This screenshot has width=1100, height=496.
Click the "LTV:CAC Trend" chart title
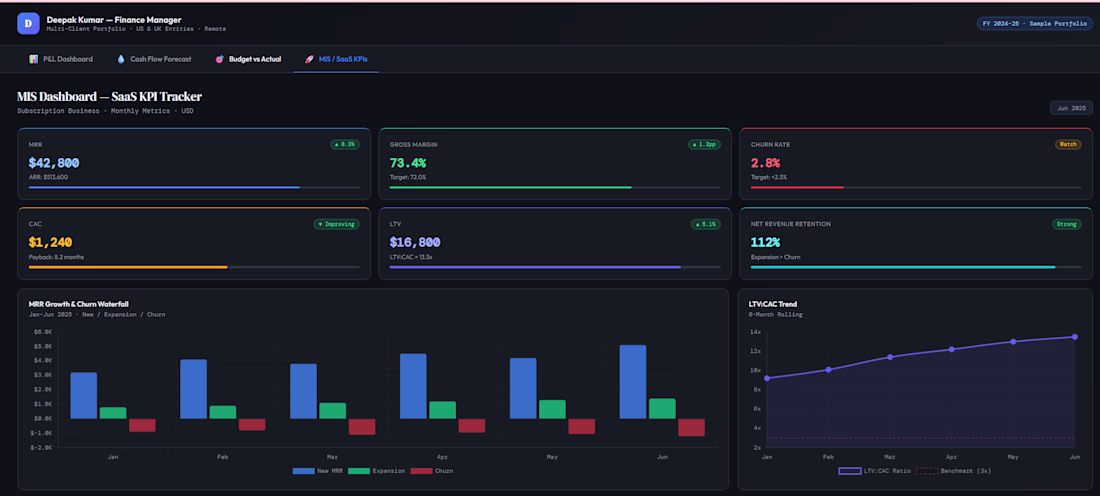point(773,304)
